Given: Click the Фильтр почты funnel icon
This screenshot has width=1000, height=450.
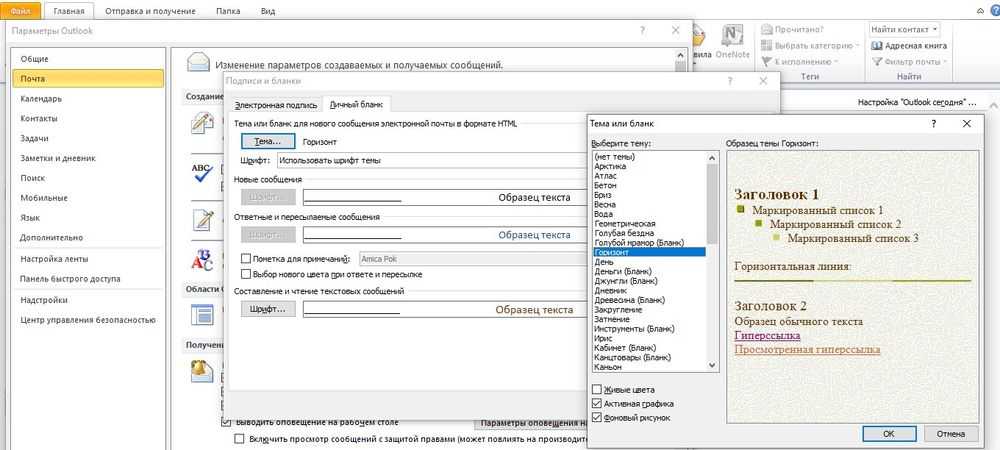Looking at the screenshot, I should 877,62.
